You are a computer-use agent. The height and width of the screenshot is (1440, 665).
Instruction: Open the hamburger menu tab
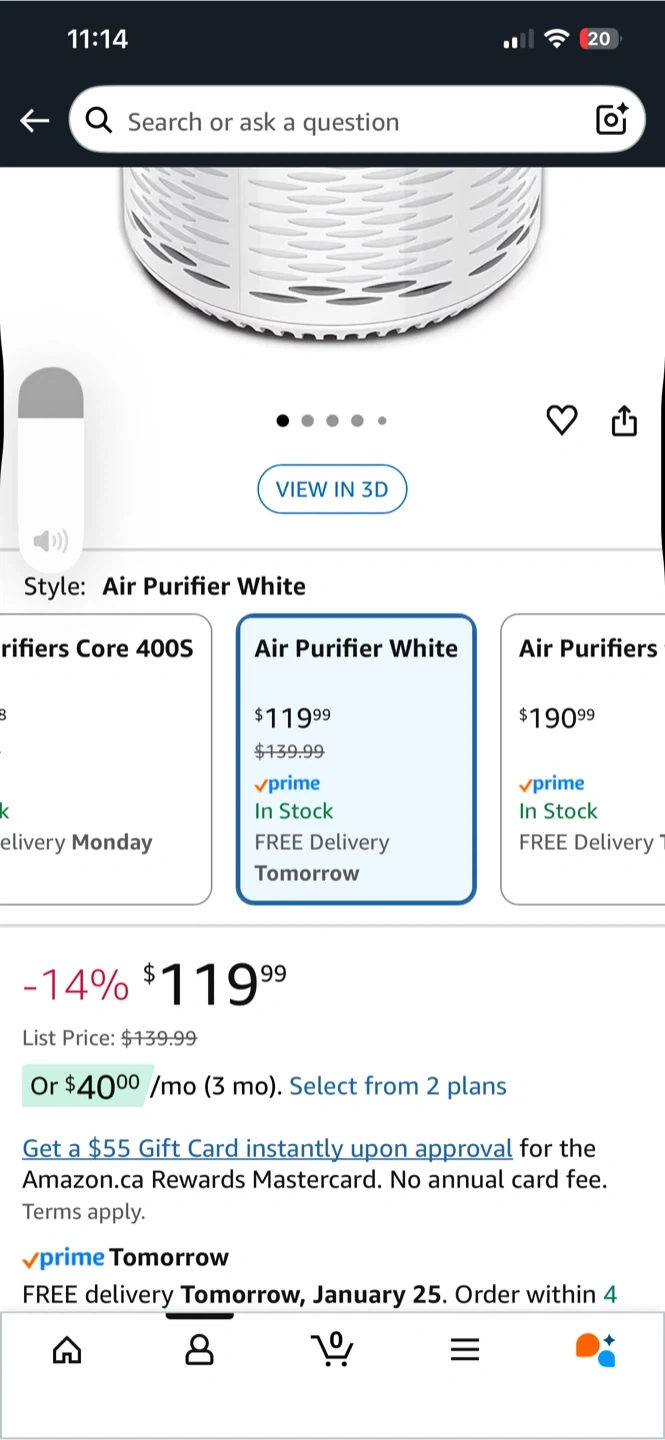coord(465,1351)
